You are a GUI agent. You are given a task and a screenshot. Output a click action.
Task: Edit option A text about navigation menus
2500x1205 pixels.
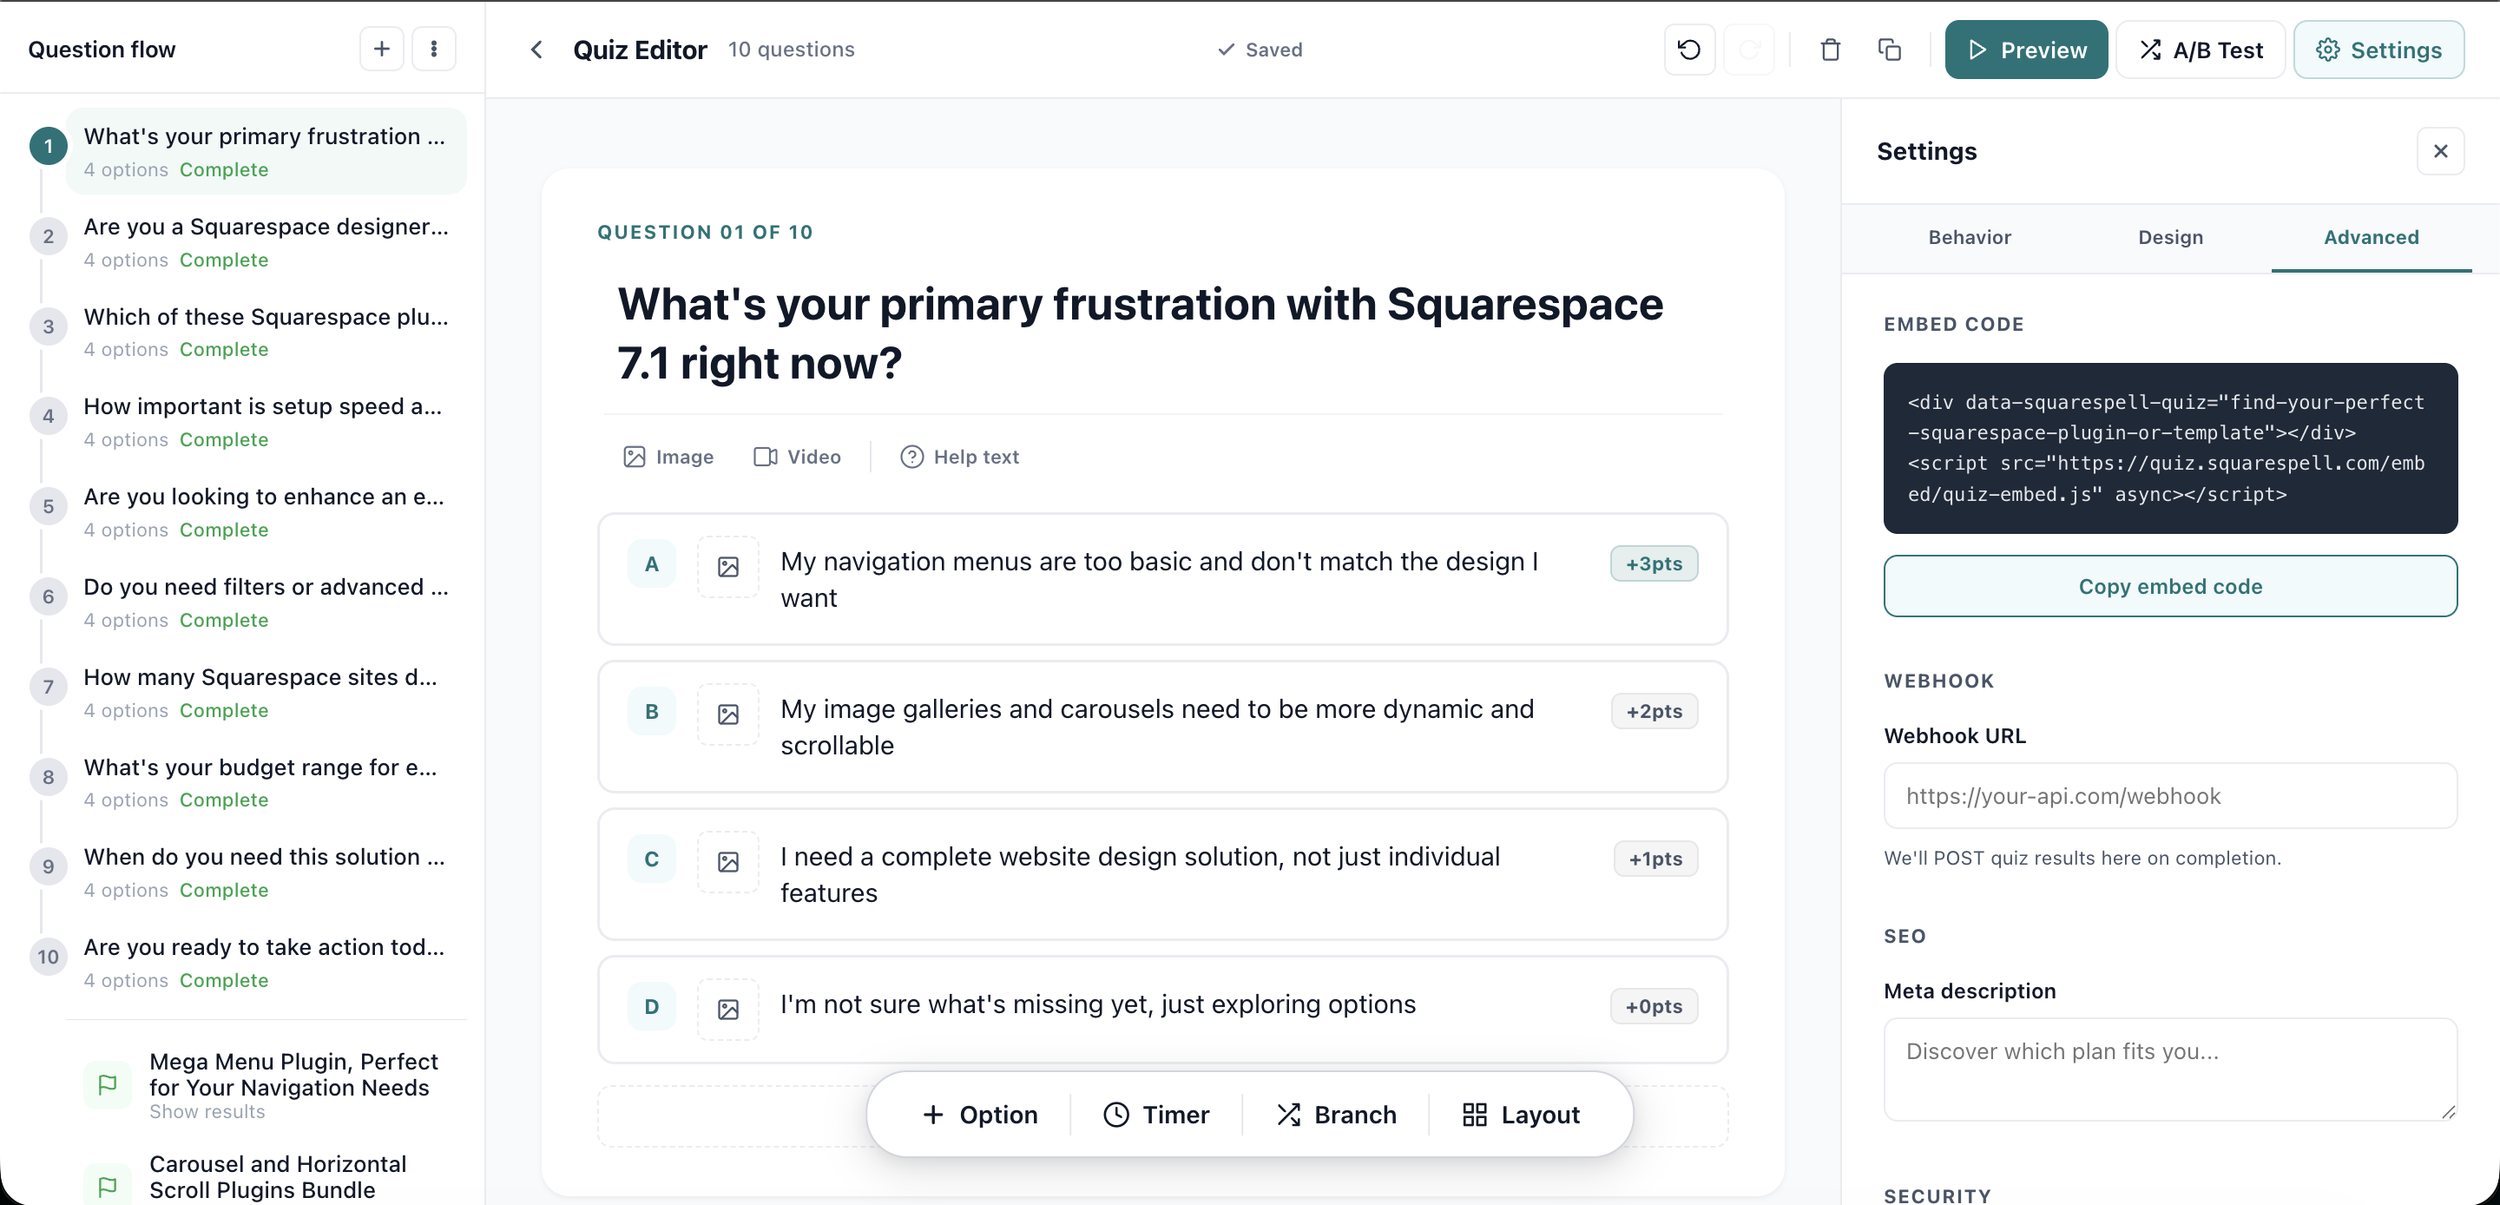1160,579
